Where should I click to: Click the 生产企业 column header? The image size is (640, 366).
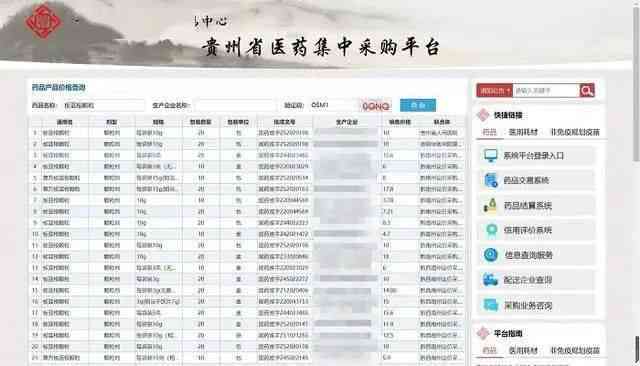pos(347,122)
